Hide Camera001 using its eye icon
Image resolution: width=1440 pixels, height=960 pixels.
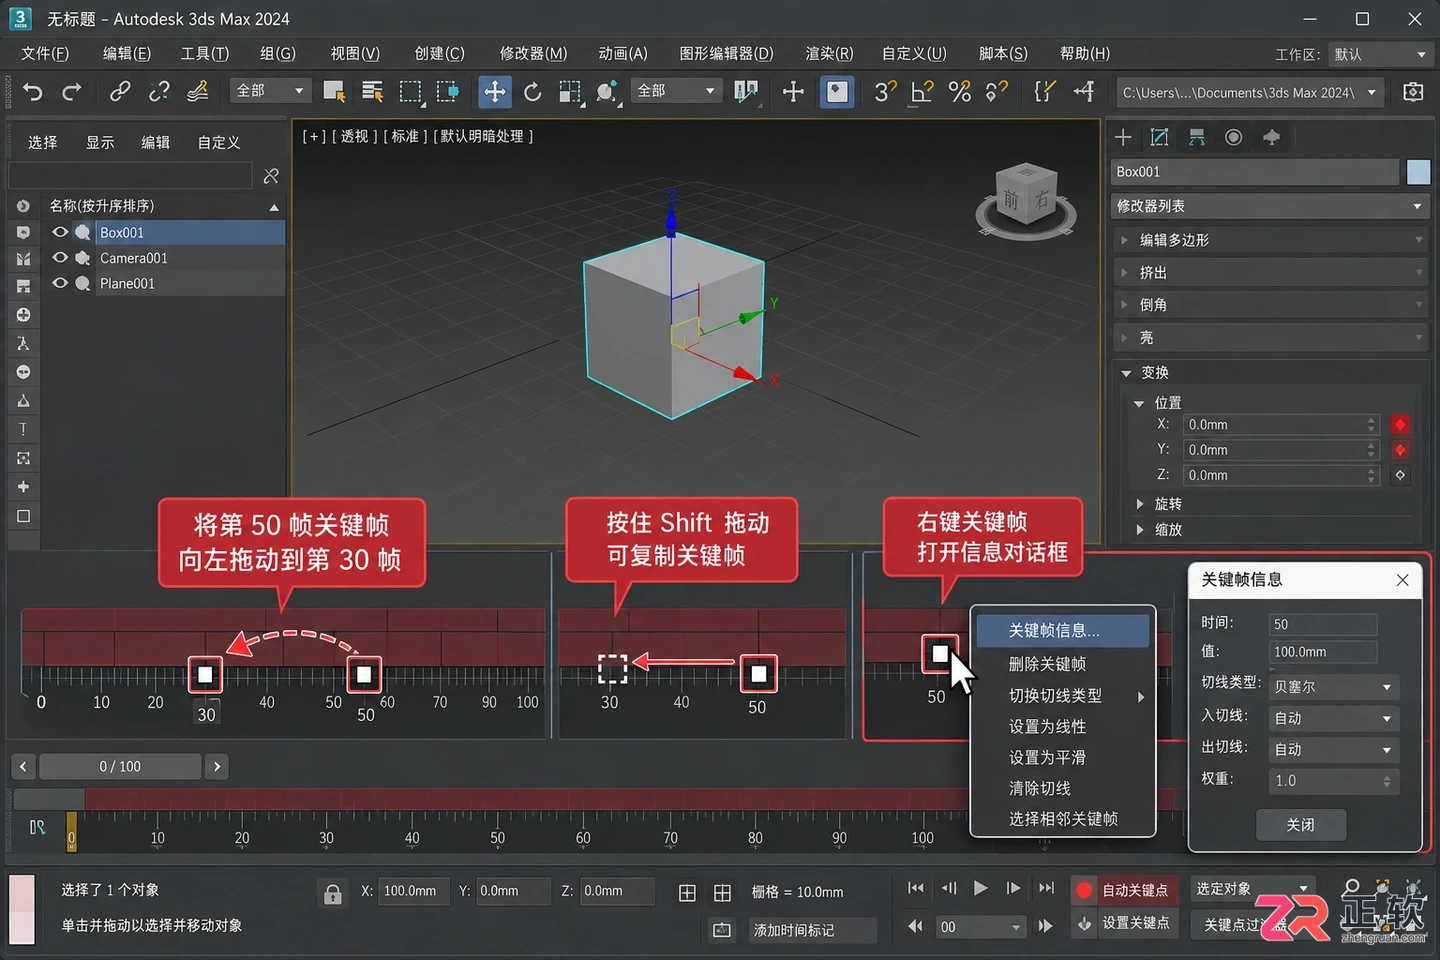pos(60,258)
